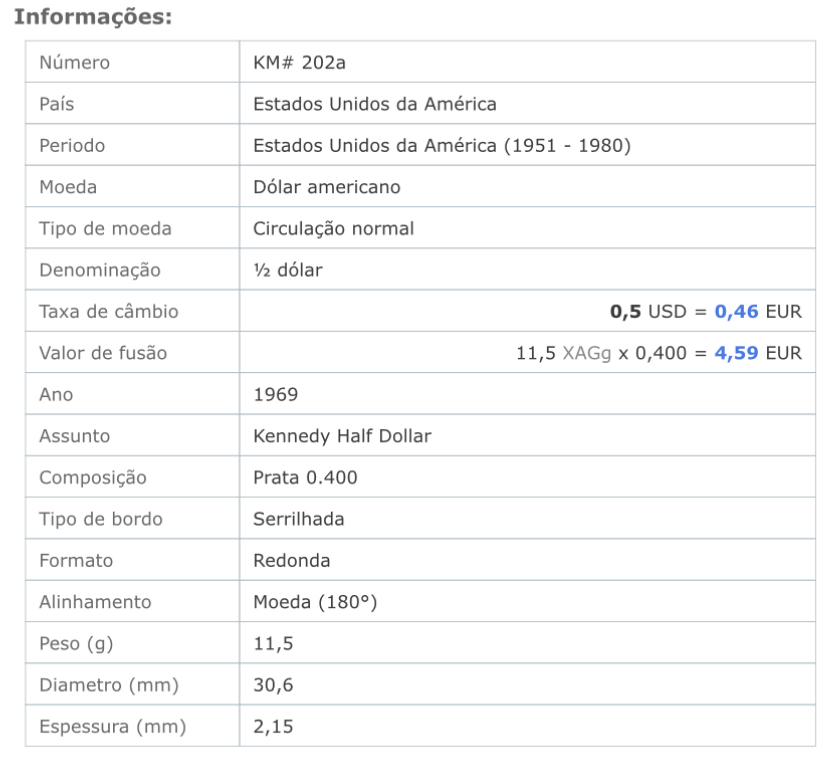This screenshot has height=761, width=828.
Task: Click the blue 0,46 exchange rate value
Action: coord(736,312)
